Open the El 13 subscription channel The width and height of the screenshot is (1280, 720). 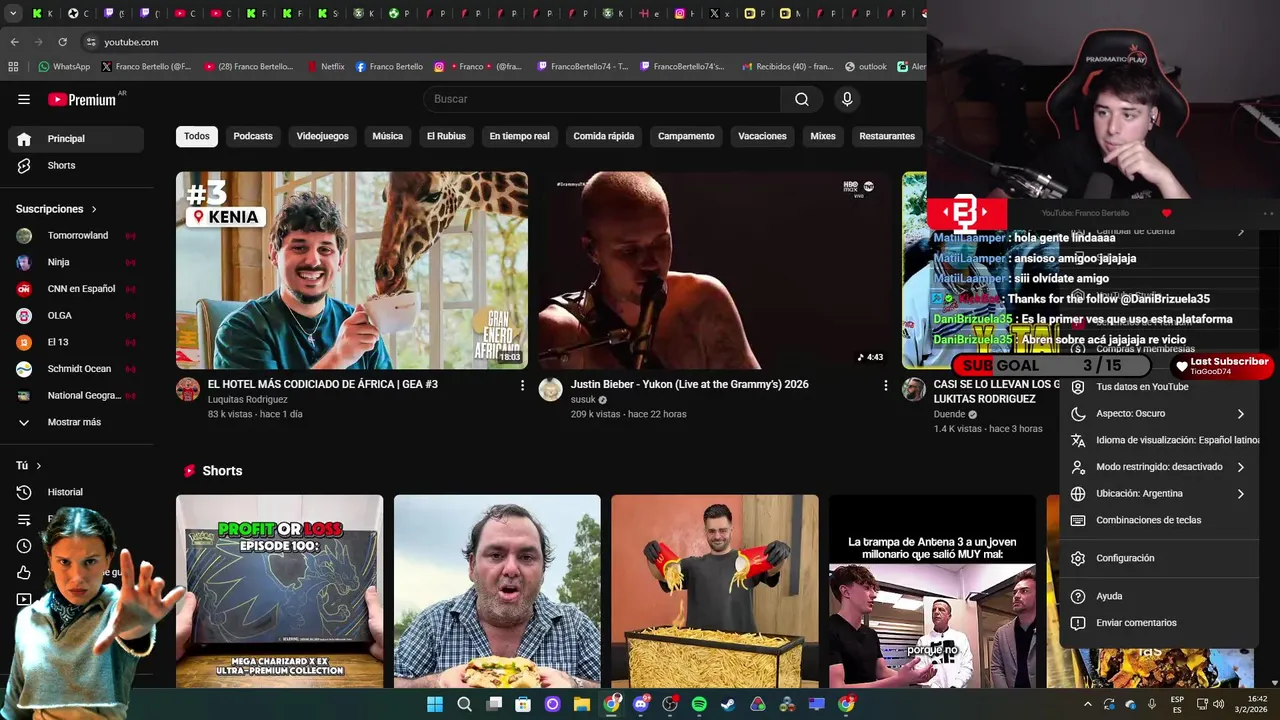(76, 342)
